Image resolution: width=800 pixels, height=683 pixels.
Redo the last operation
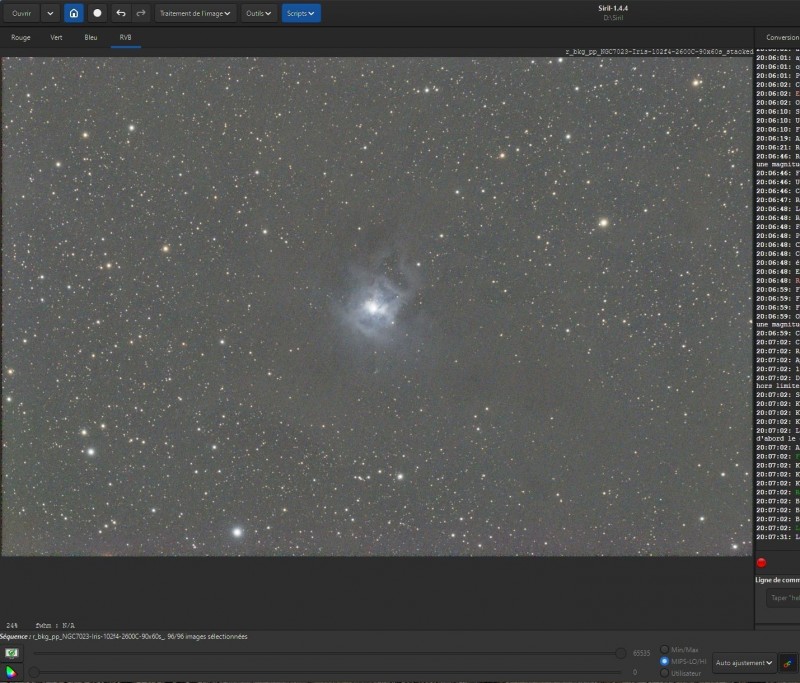141,13
